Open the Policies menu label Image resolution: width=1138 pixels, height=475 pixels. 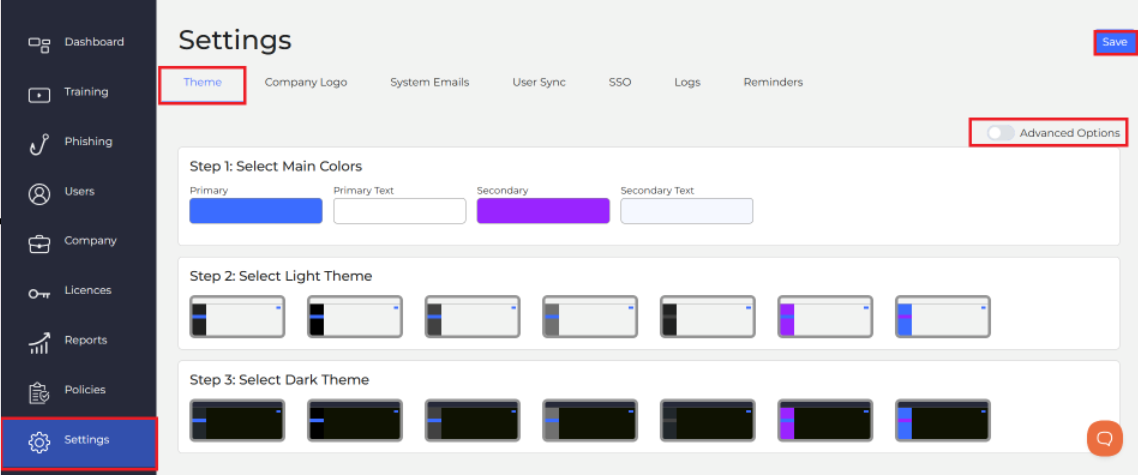pos(85,389)
